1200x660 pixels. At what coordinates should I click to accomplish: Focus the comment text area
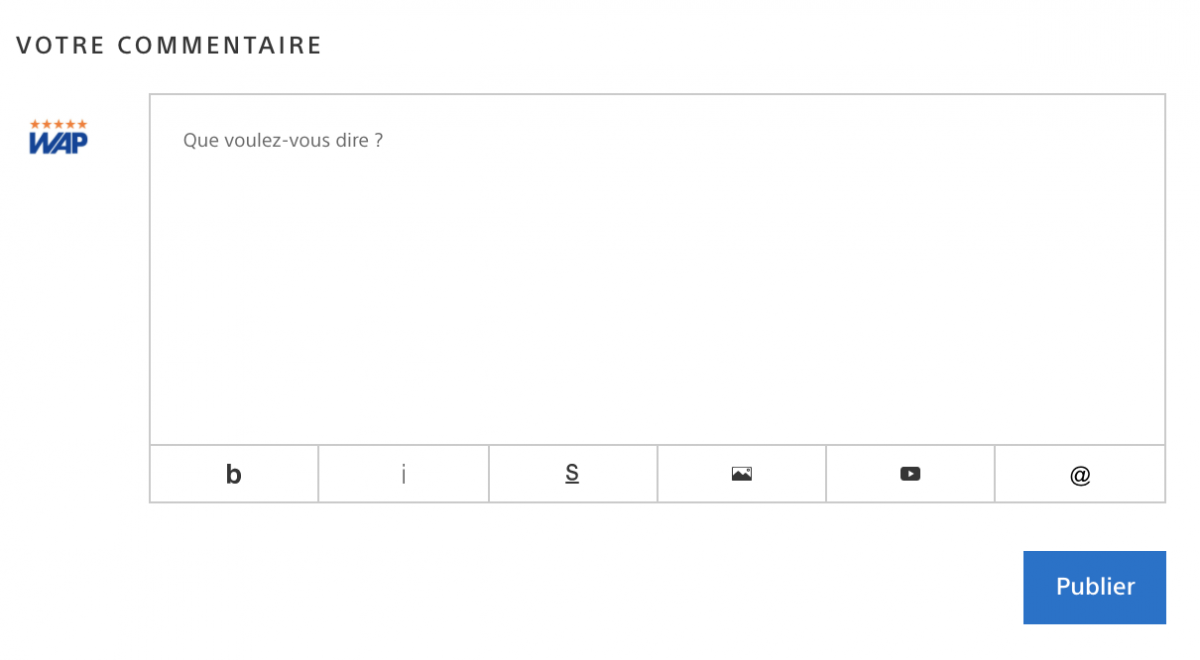click(x=657, y=270)
